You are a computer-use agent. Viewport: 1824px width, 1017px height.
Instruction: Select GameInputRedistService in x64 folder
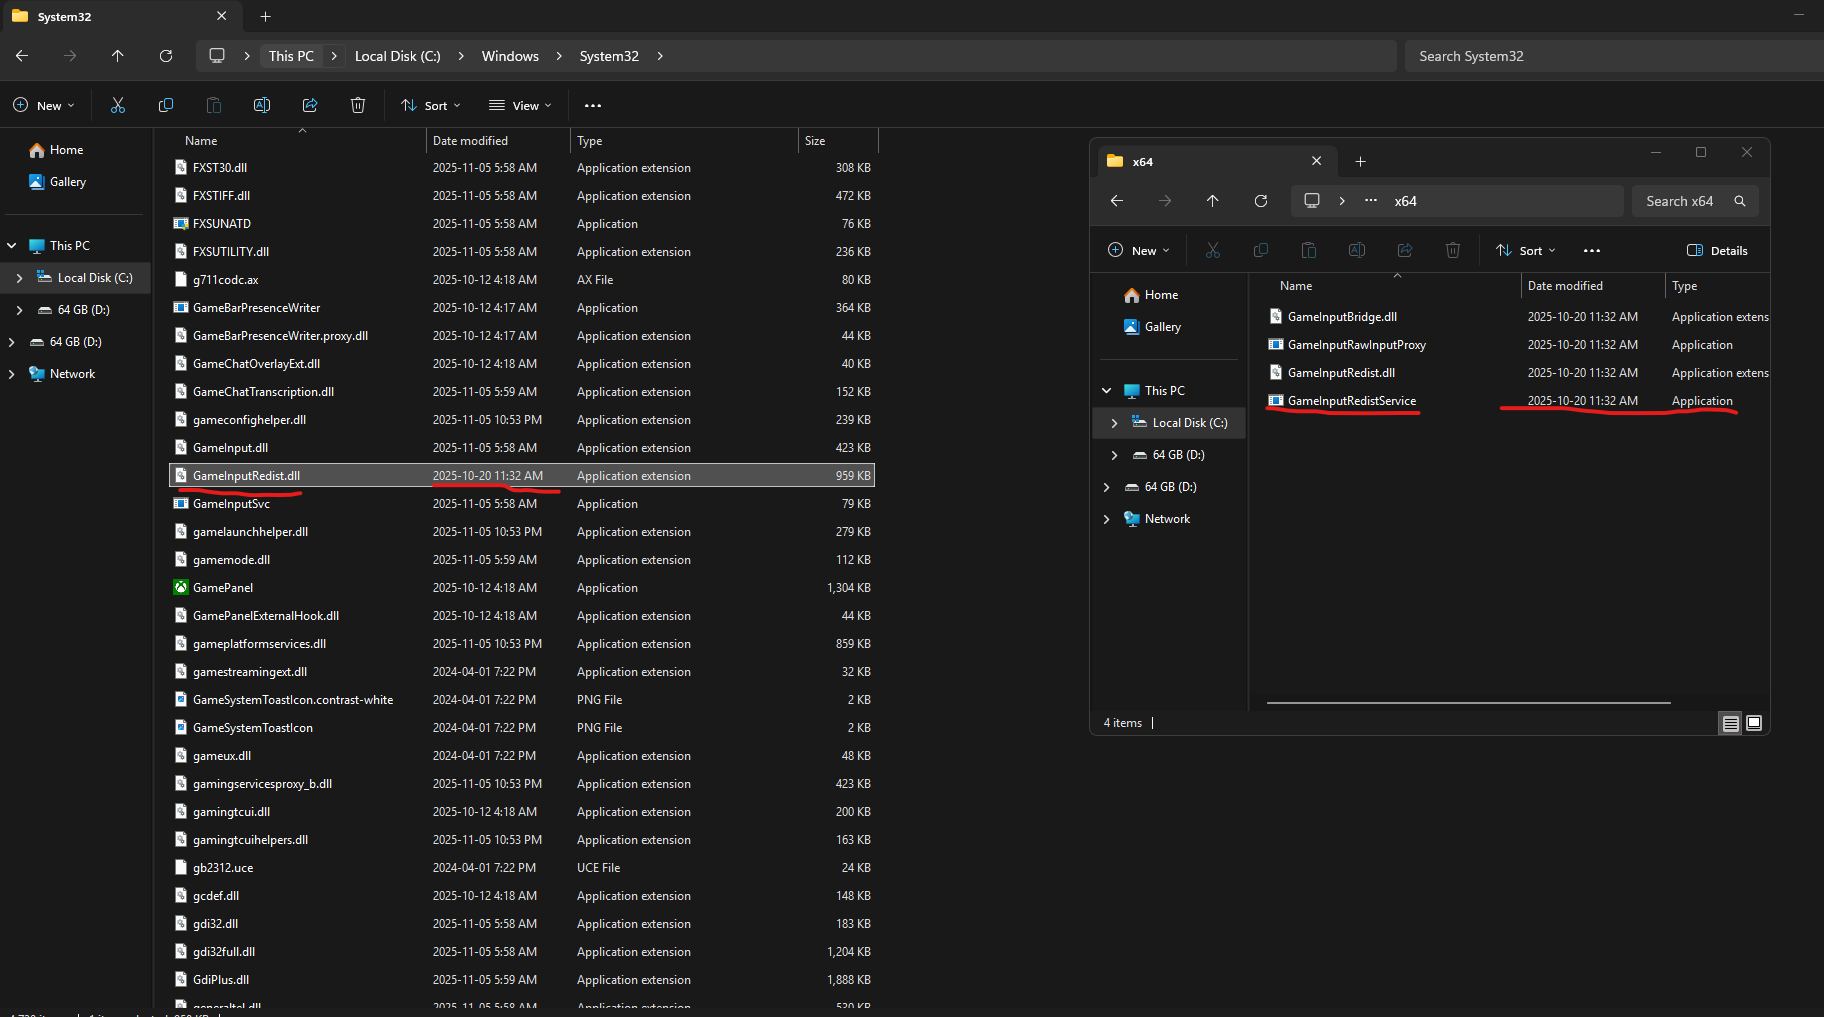(1351, 401)
